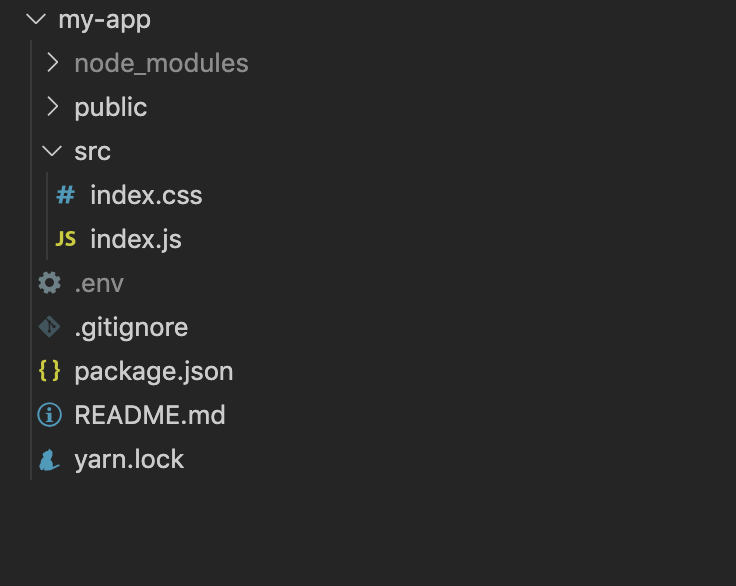
Task: Open the README.md file
Action: point(149,415)
